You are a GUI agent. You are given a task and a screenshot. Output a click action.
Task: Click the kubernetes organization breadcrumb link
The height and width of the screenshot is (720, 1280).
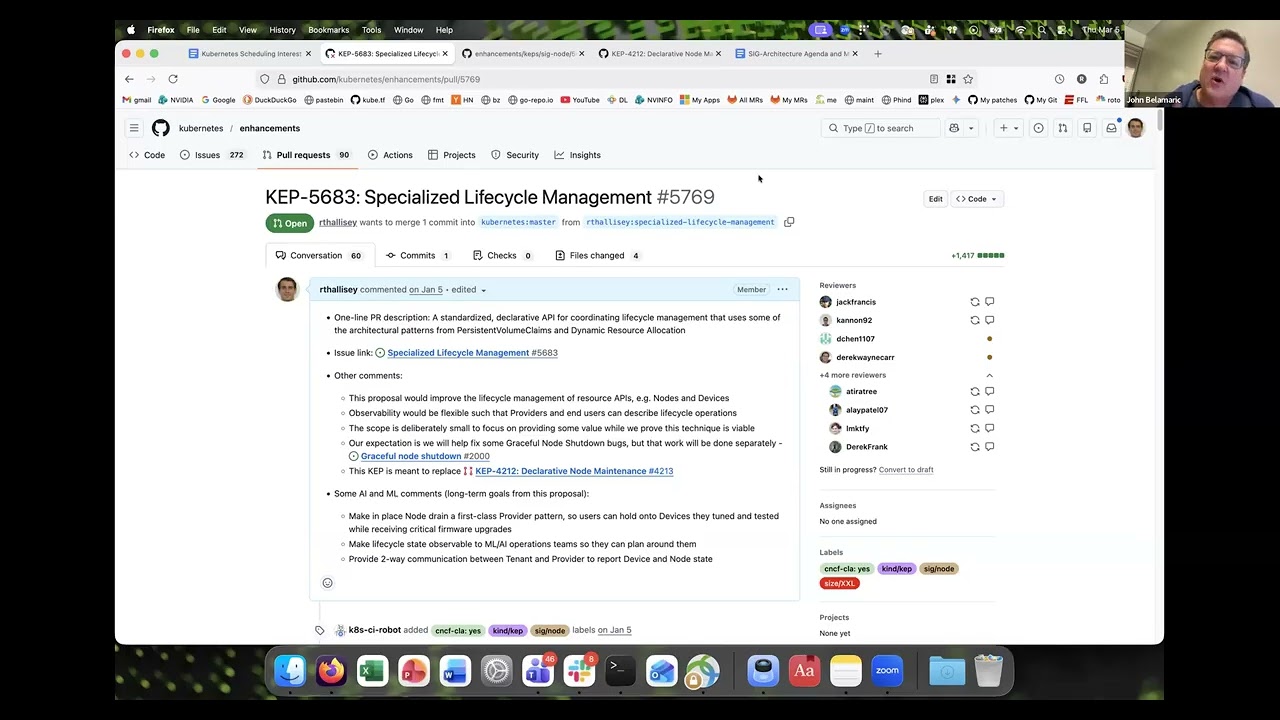[x=201, y=128]
